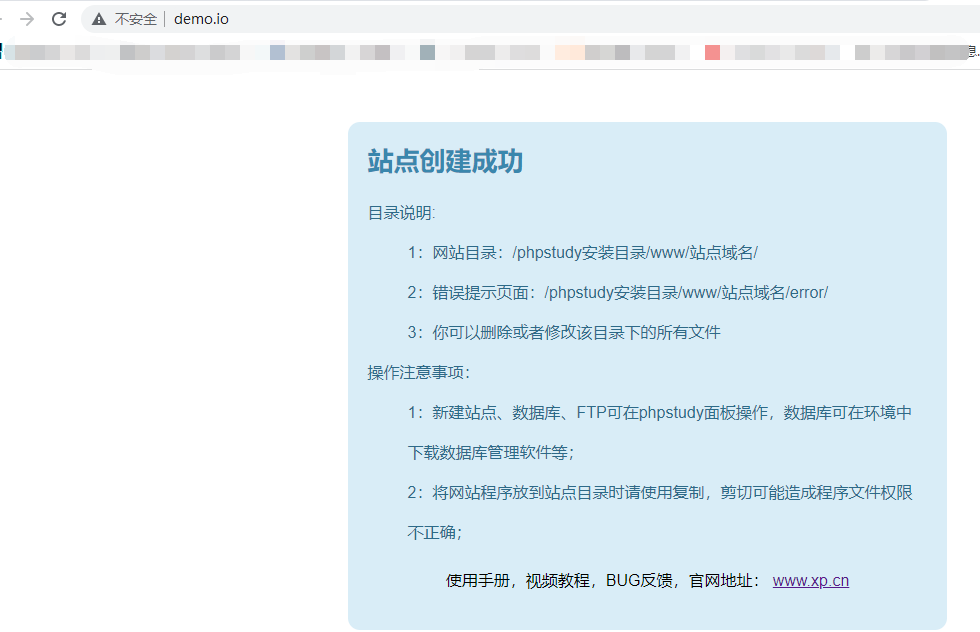Click the 不安全 security label
980x632 pixels.
coord(135,19)
